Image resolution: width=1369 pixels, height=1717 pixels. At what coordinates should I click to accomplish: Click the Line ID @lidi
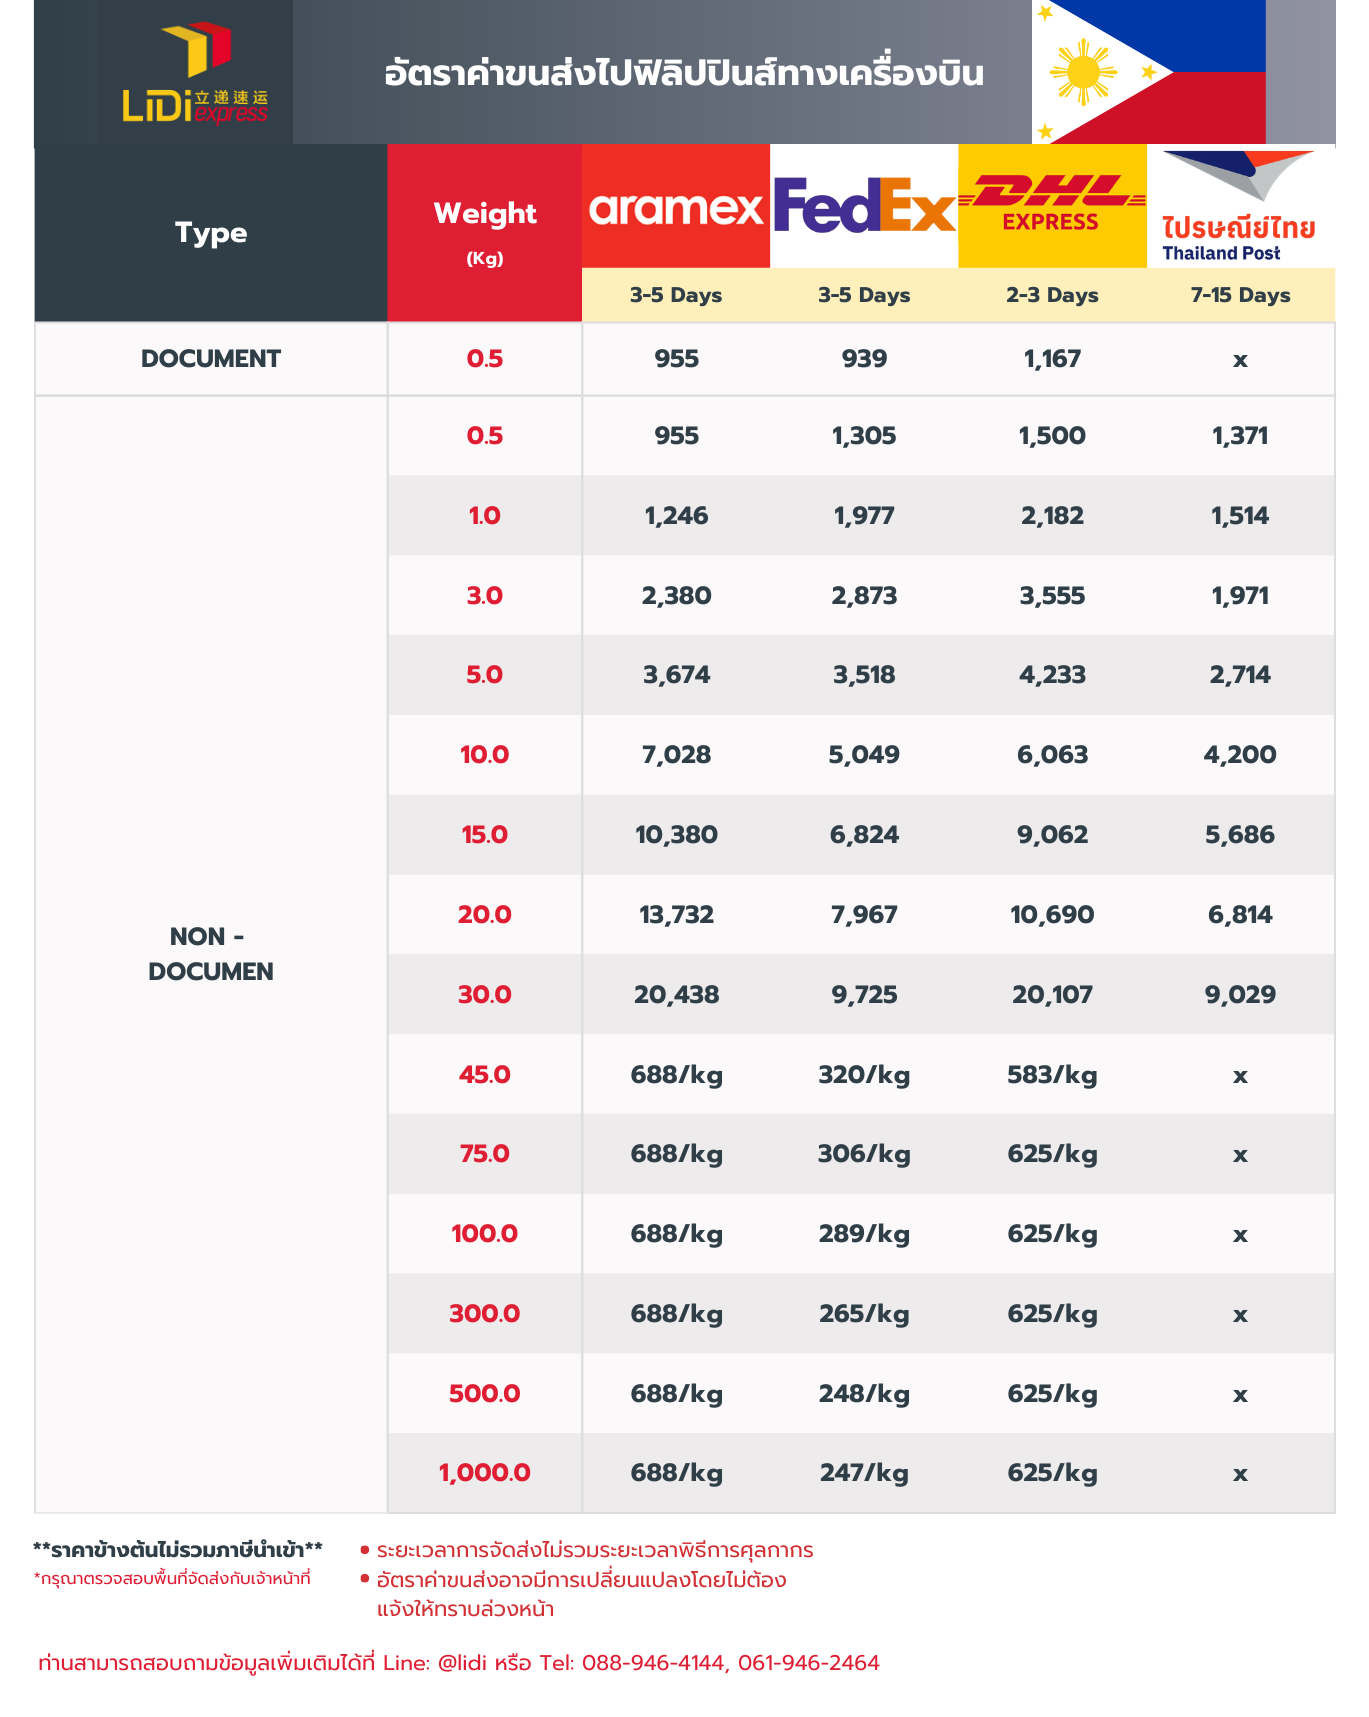point(462,1663)
